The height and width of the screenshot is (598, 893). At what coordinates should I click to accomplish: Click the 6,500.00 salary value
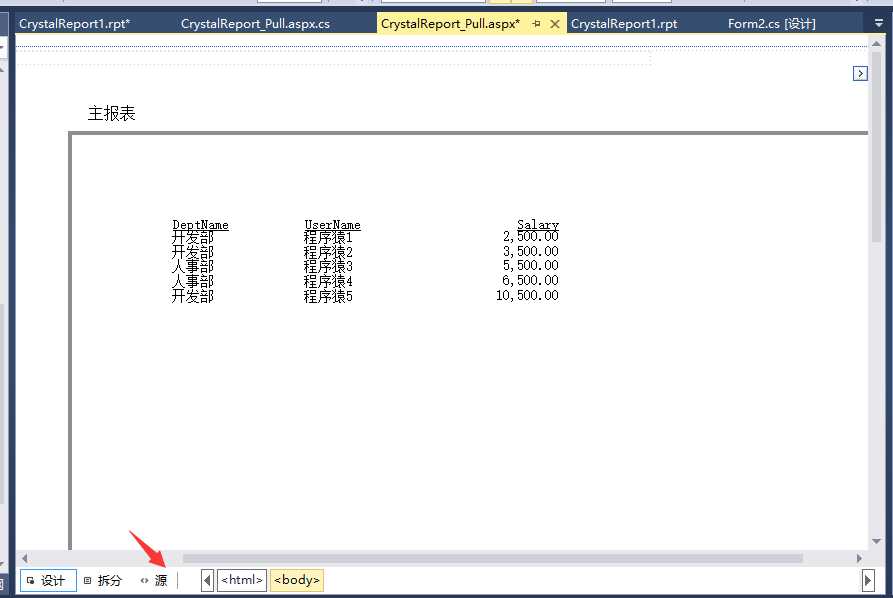tap(530, 280)
